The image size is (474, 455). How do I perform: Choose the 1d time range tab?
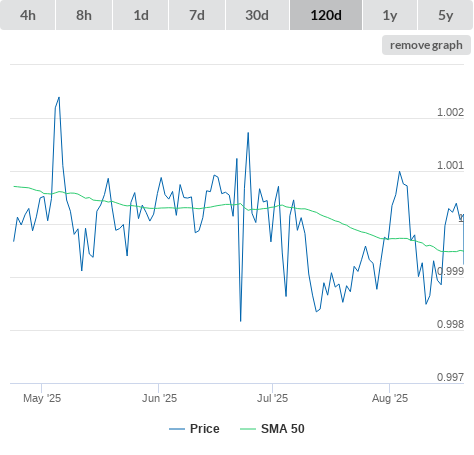pos(141,15)
